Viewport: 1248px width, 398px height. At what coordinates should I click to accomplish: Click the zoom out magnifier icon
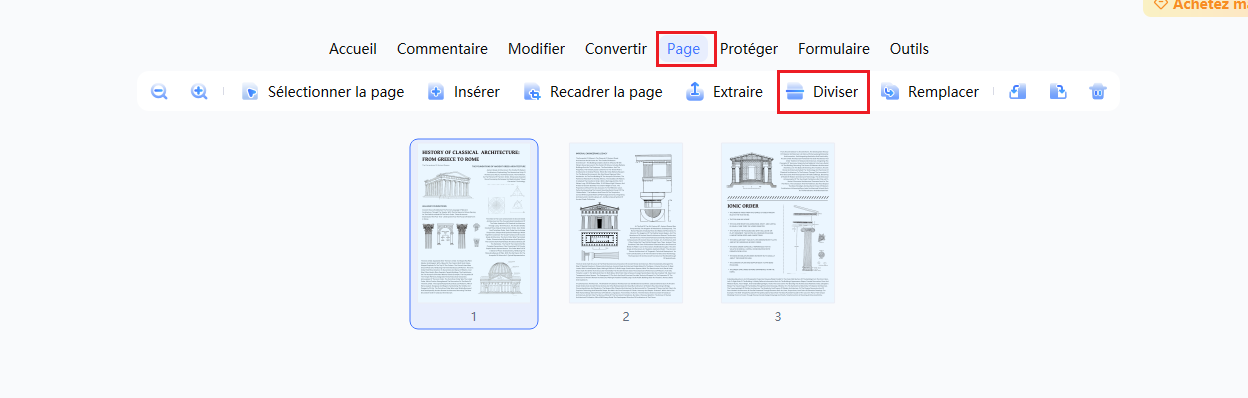coord(159,92)
